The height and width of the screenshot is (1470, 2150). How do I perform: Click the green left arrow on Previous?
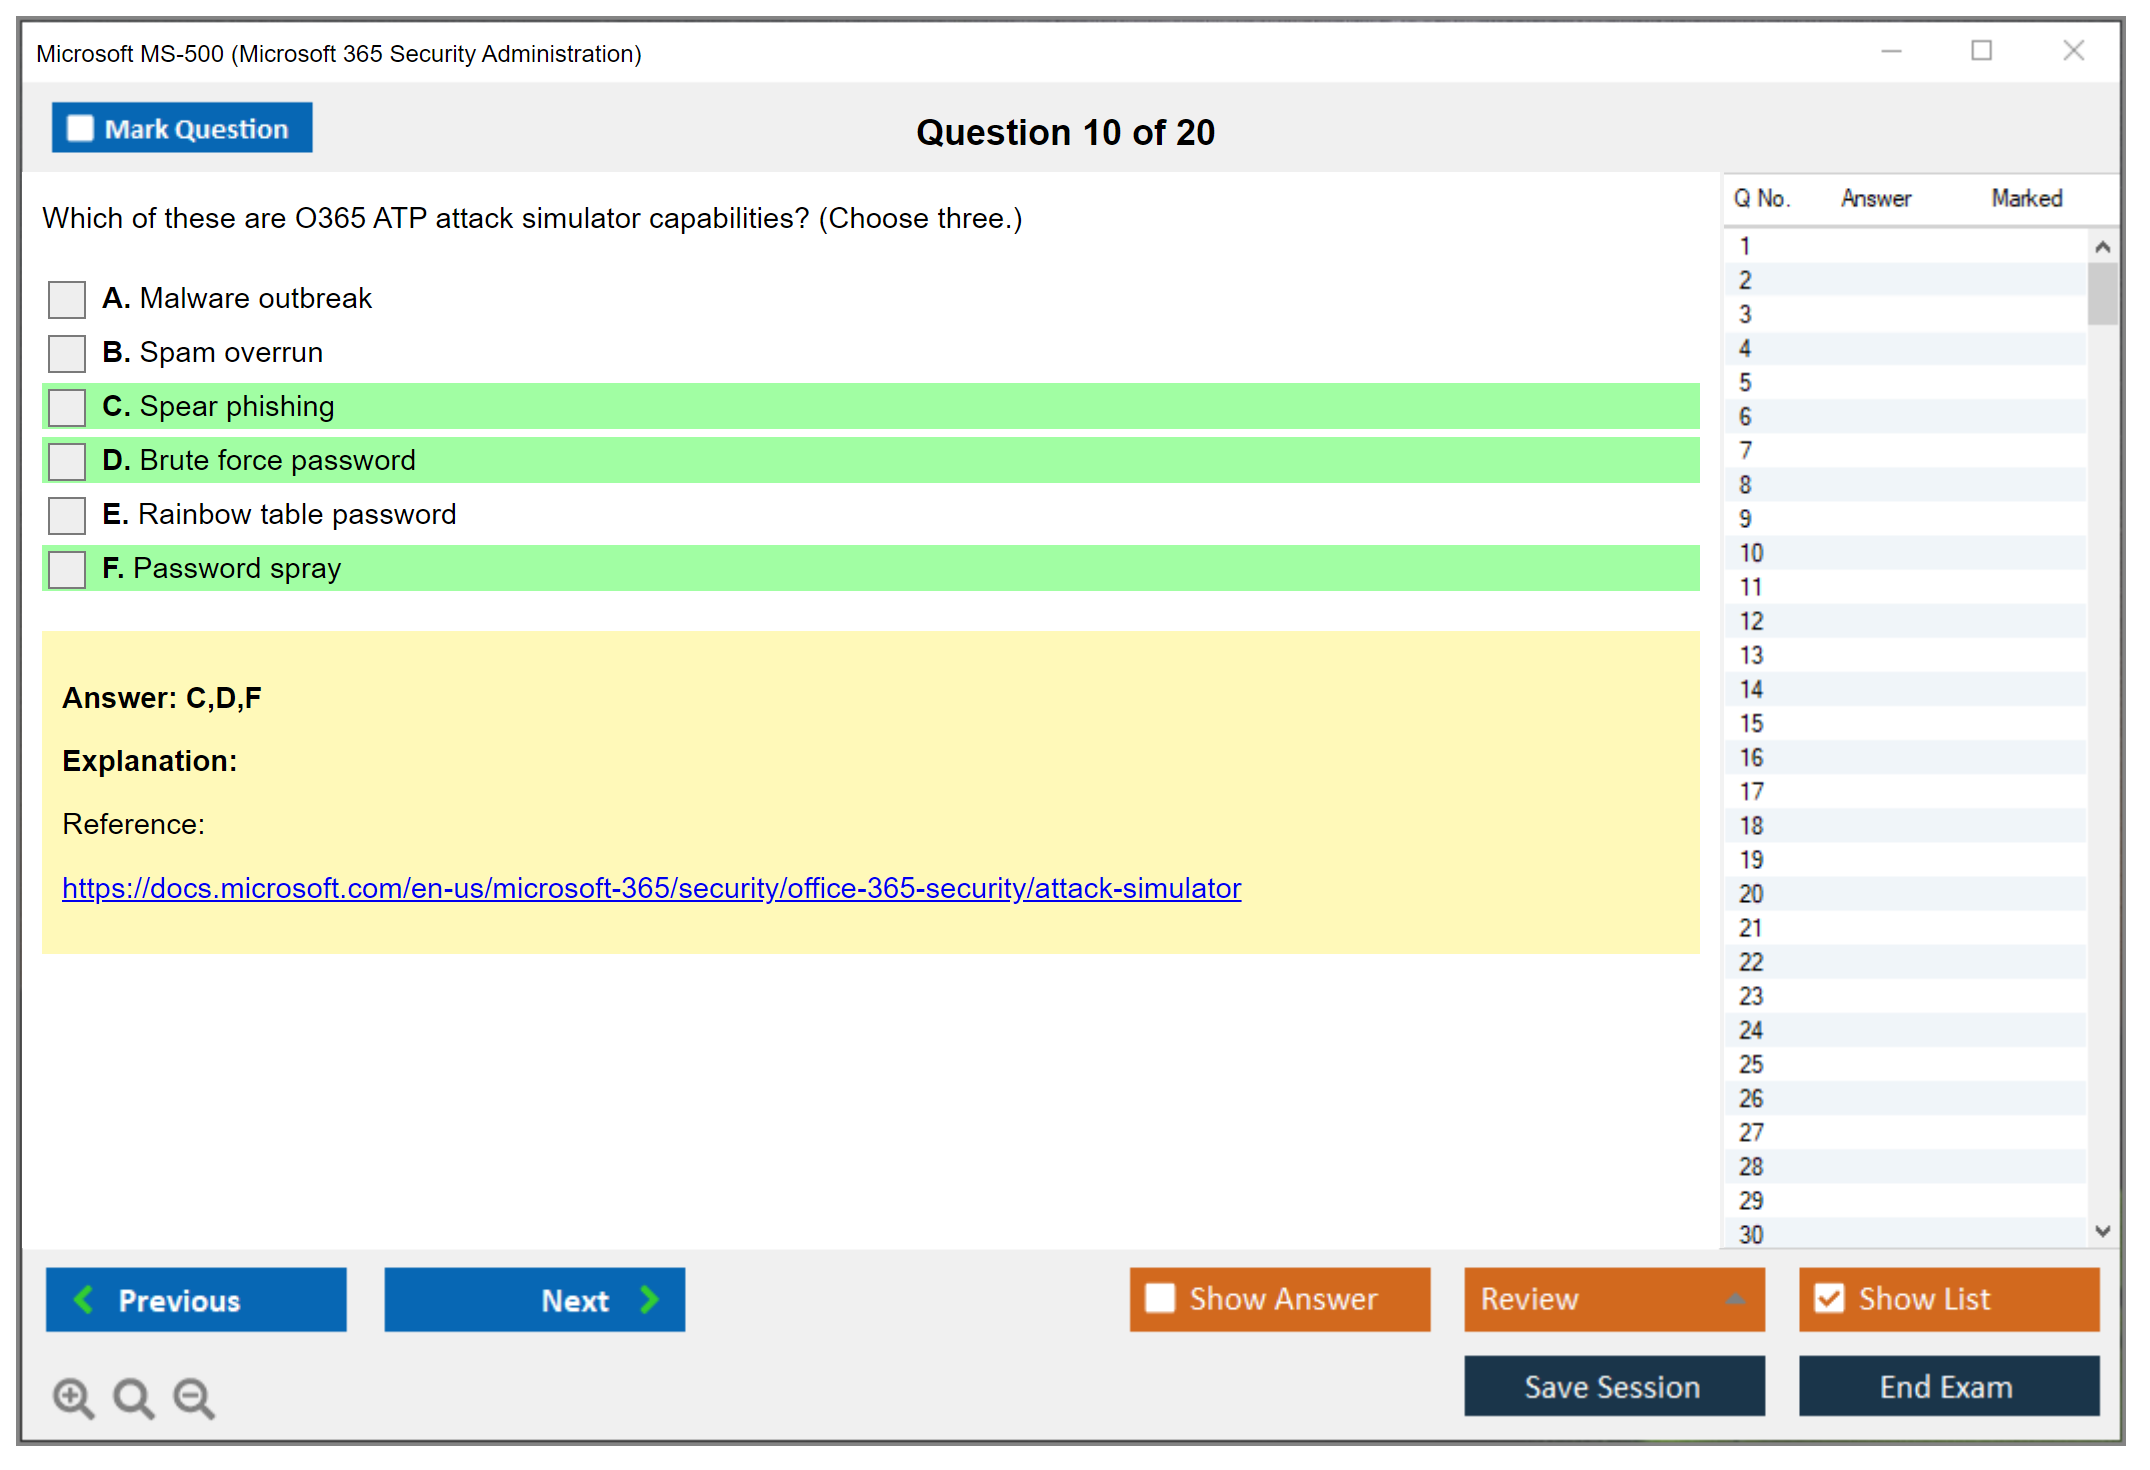pyautogui.click(x=84, y=1299)
